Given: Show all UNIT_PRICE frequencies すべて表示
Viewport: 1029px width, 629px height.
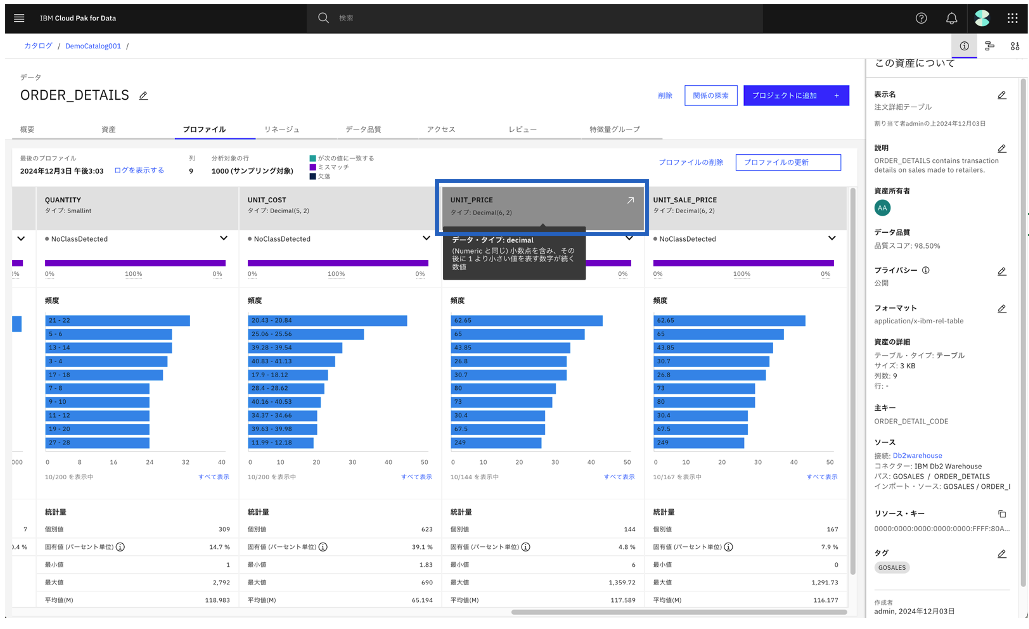Looking at the screenshot, I should (x=620, y=477).
